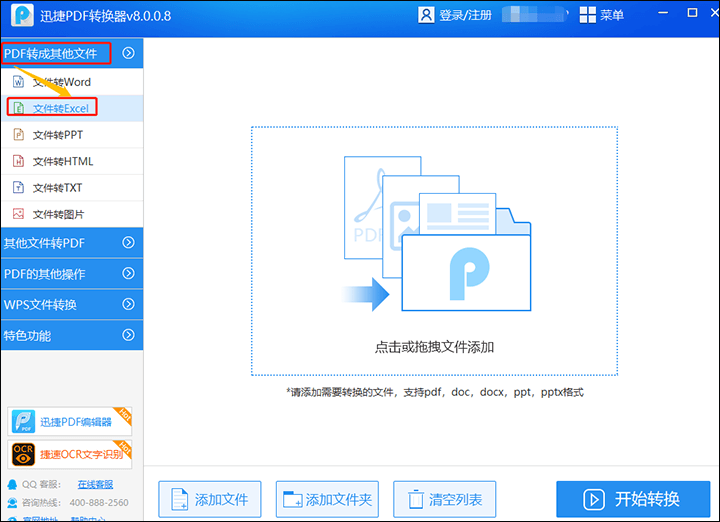Click the image file icon
The height and width of the screenshot is (522, 720).
[18, 214]
